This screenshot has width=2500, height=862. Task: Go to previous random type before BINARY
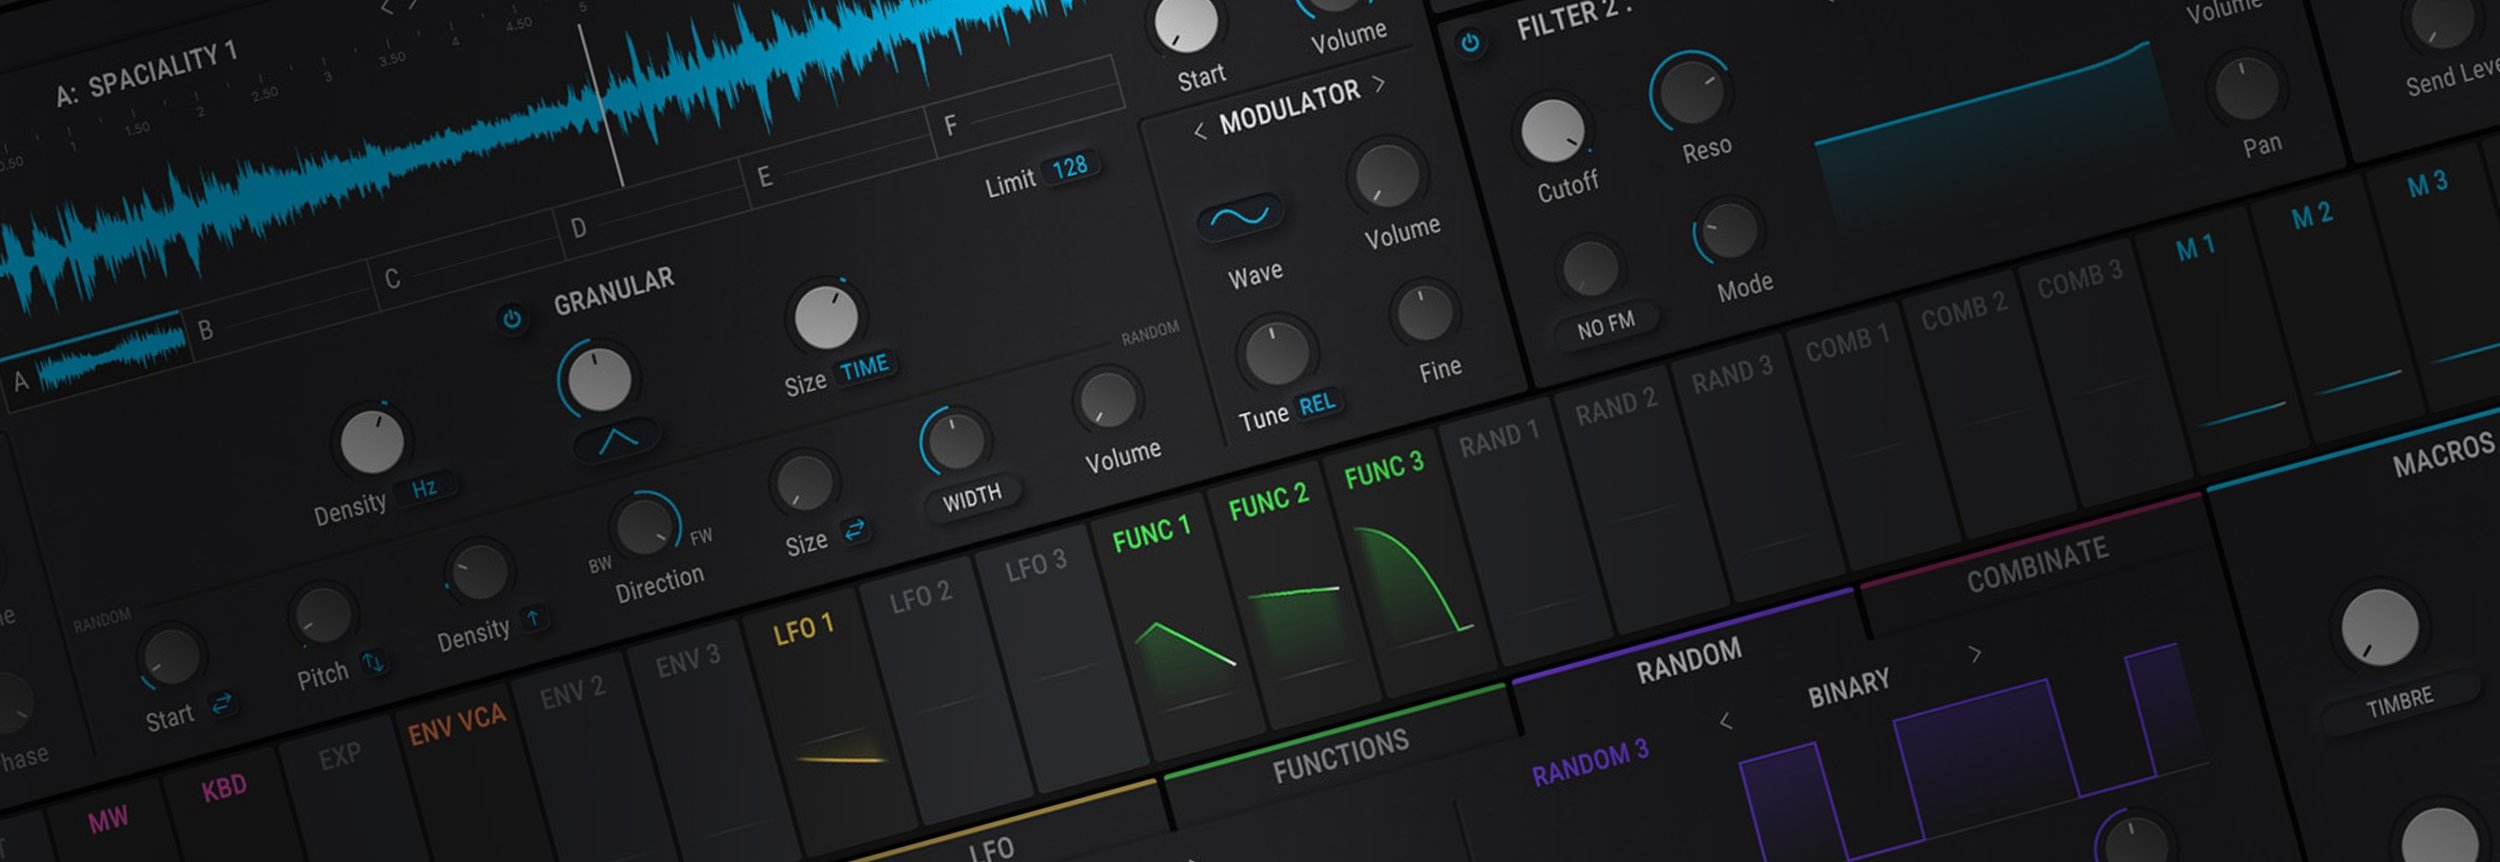click(x=1725, y=721)
